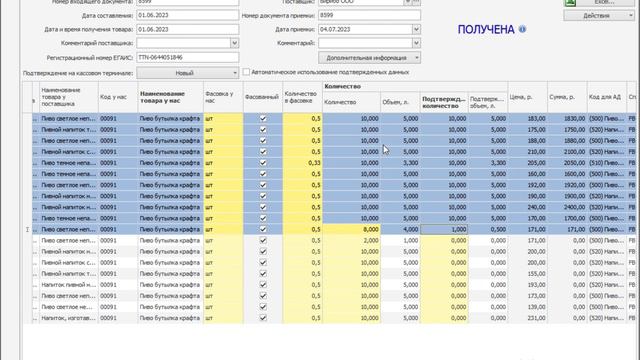Click the Код для АД column header
640x360 pixels.
[x=607, y=97]
